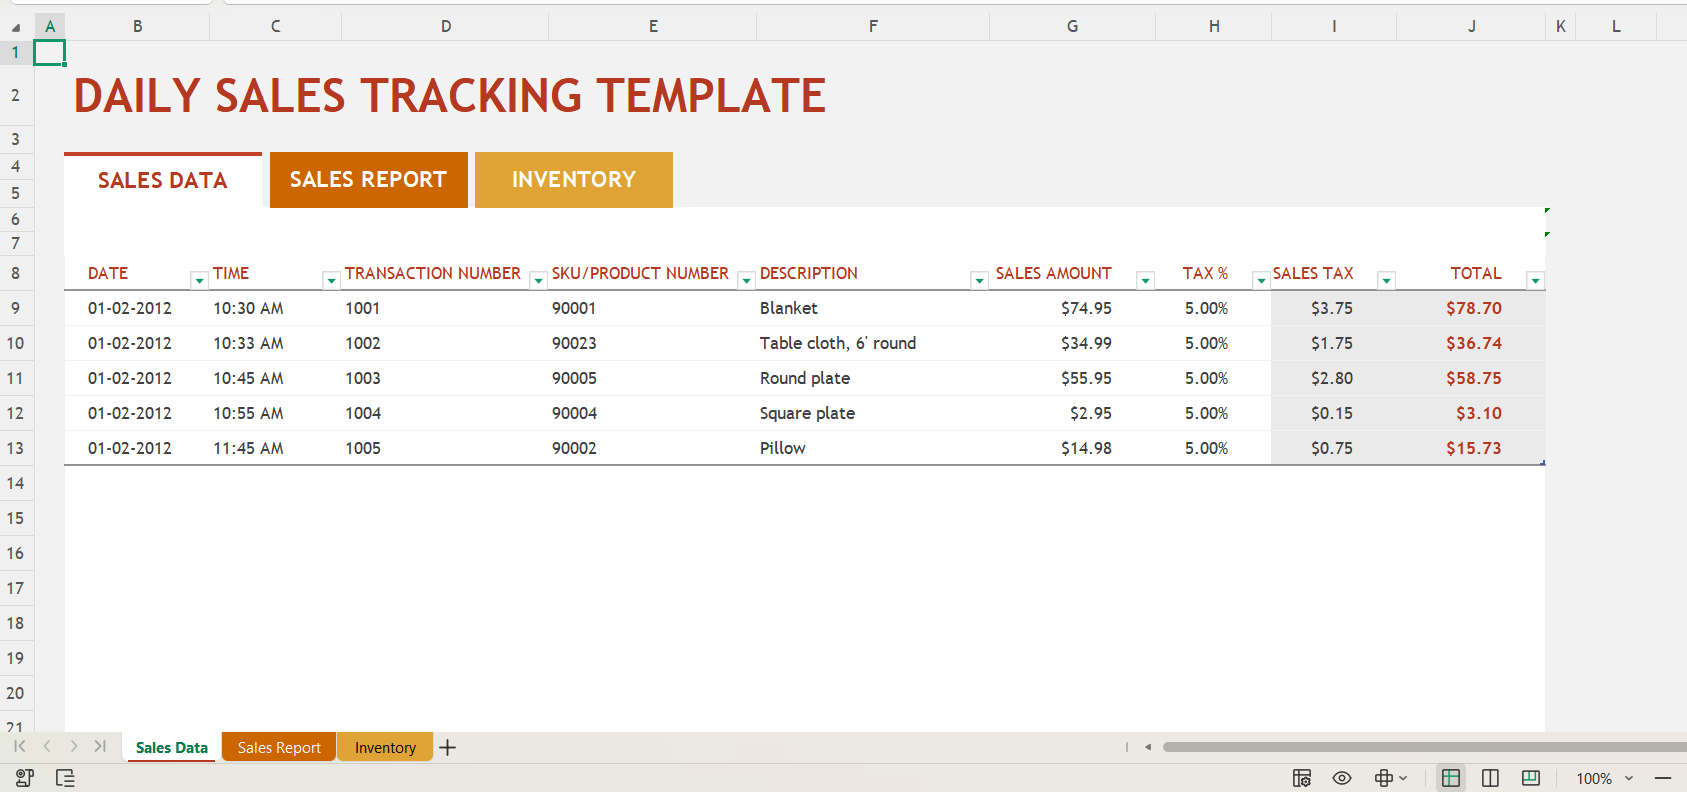1687x792 pixels.
Task: Select 'Table cloth, 6' round' cell
Action: 873,343
